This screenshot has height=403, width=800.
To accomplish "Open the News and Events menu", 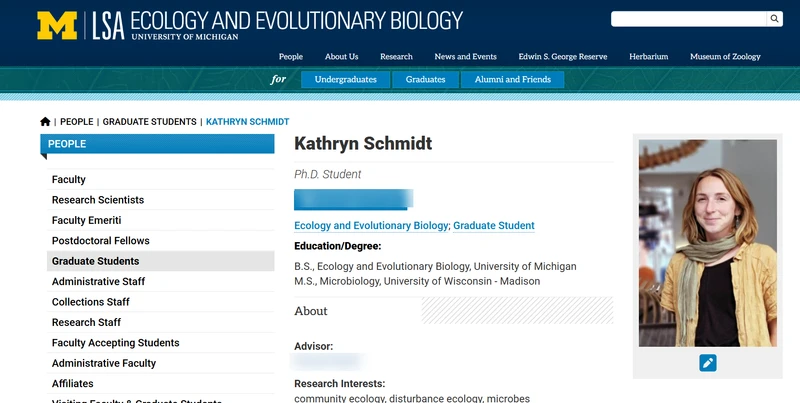I will (465, 57).
